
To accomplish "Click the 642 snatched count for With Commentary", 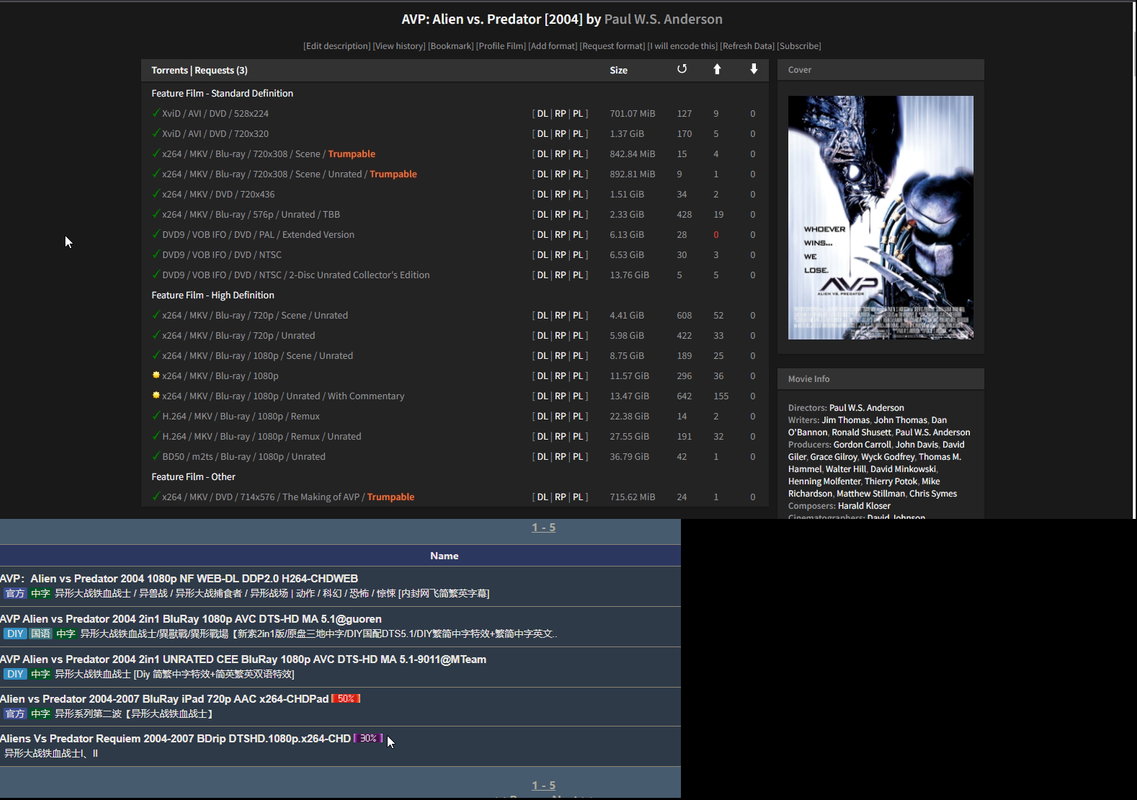I will (x=684, y=396).
